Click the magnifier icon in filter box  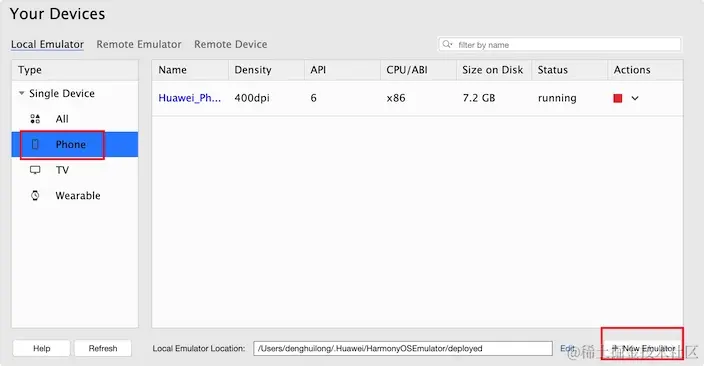click(447, 44)
